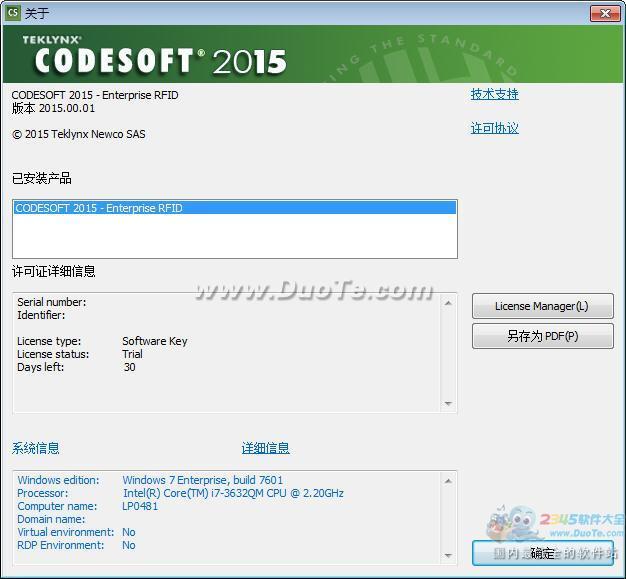Click the 版本 2015.00.01 version text

tap(53, 108)
